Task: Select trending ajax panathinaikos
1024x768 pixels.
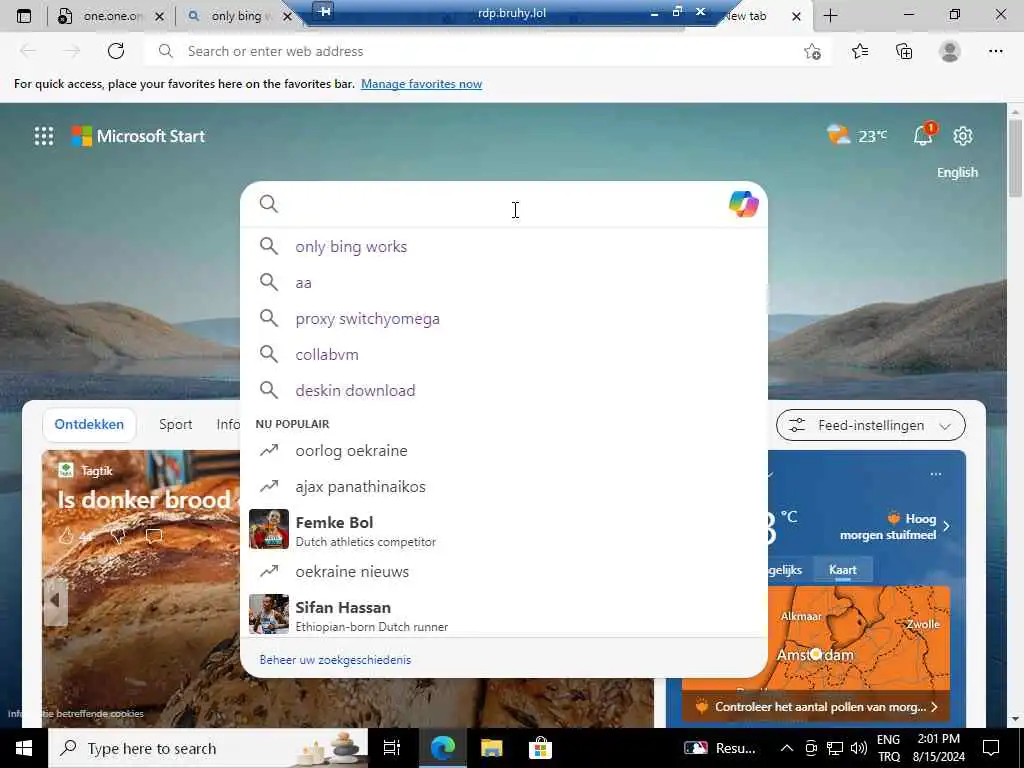Action: click(504, 487)
